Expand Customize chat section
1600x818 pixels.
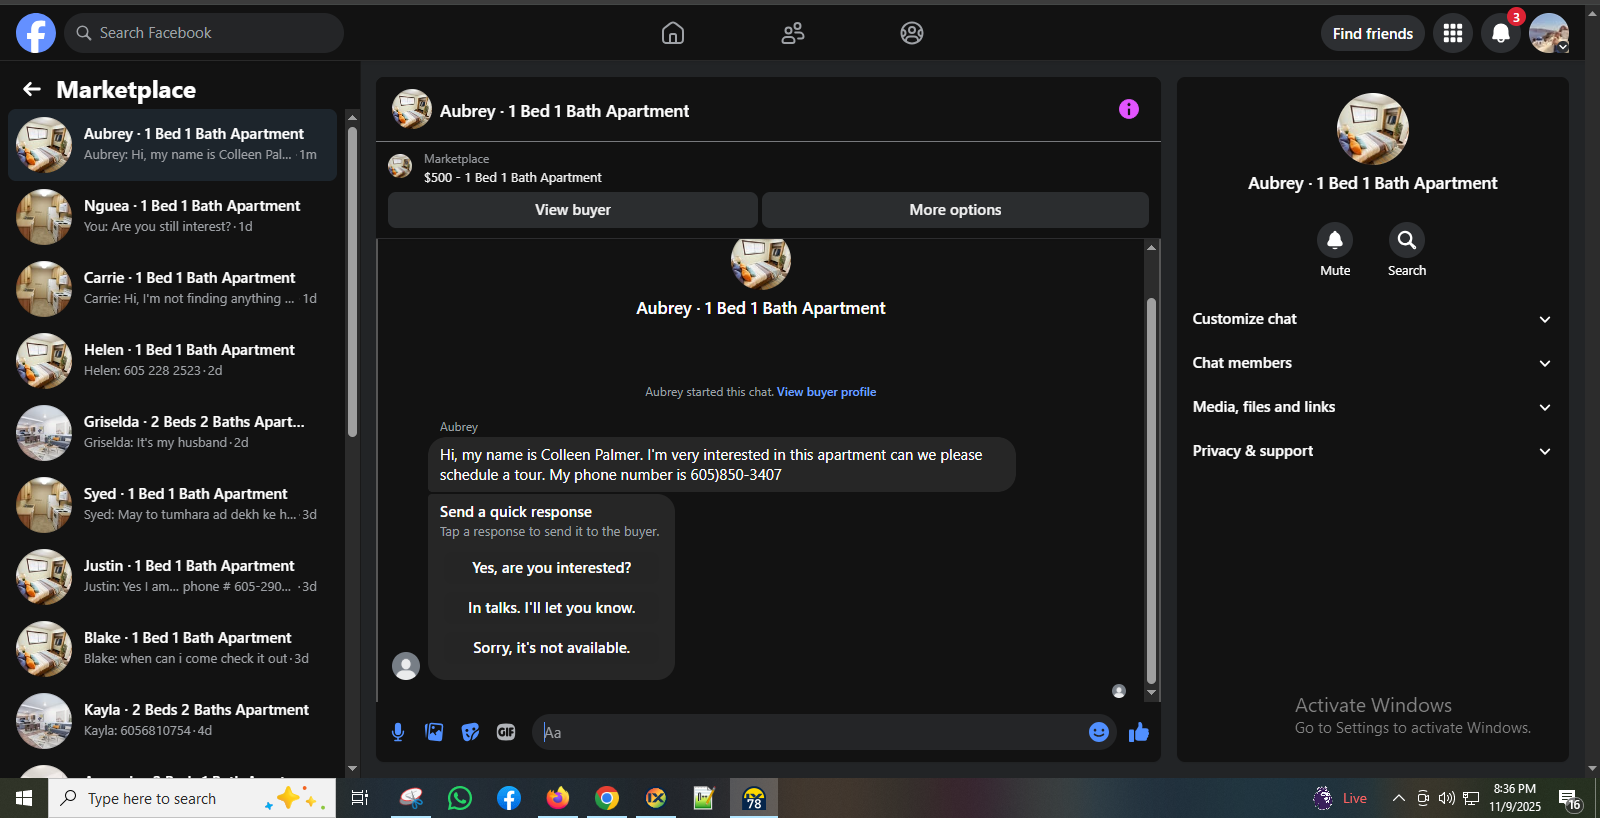[x=1373, y=319]
